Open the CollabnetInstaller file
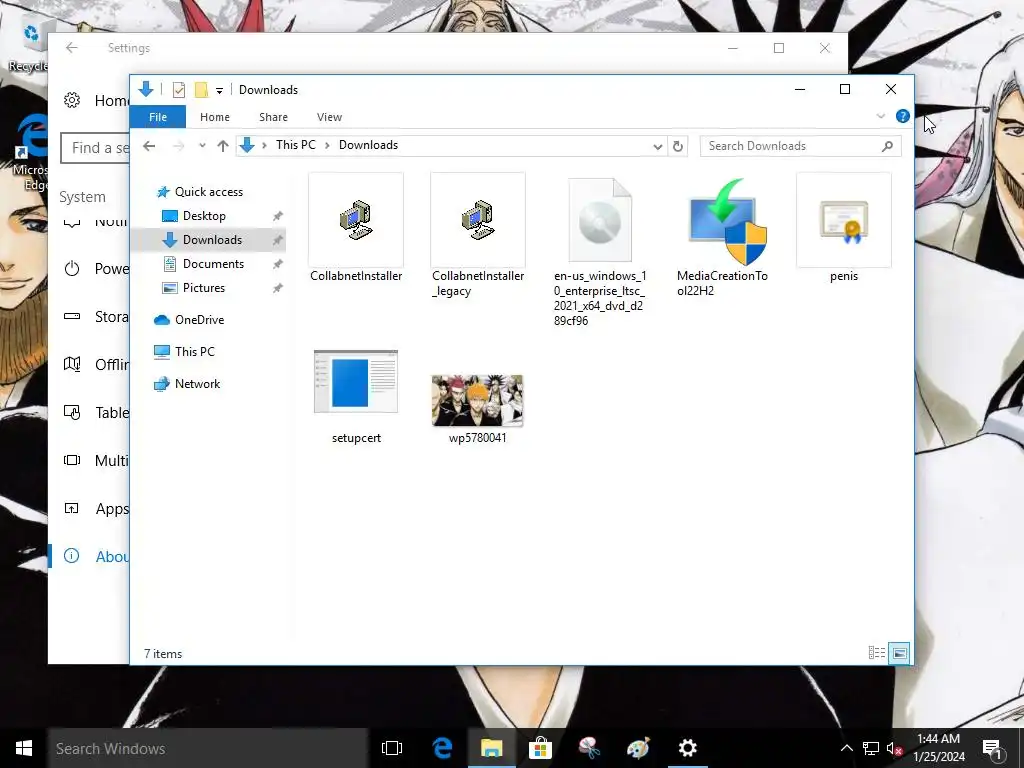The image size is (1024, 768). point(356,228)
